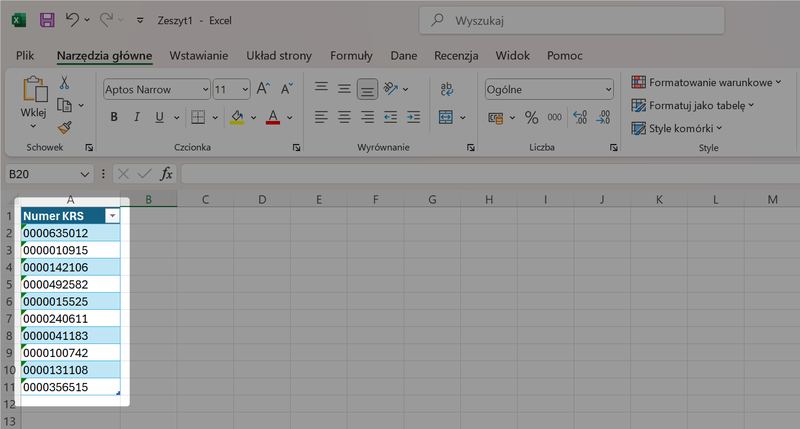
Task: Decrease indent
Action: click(x=390, y=117)
